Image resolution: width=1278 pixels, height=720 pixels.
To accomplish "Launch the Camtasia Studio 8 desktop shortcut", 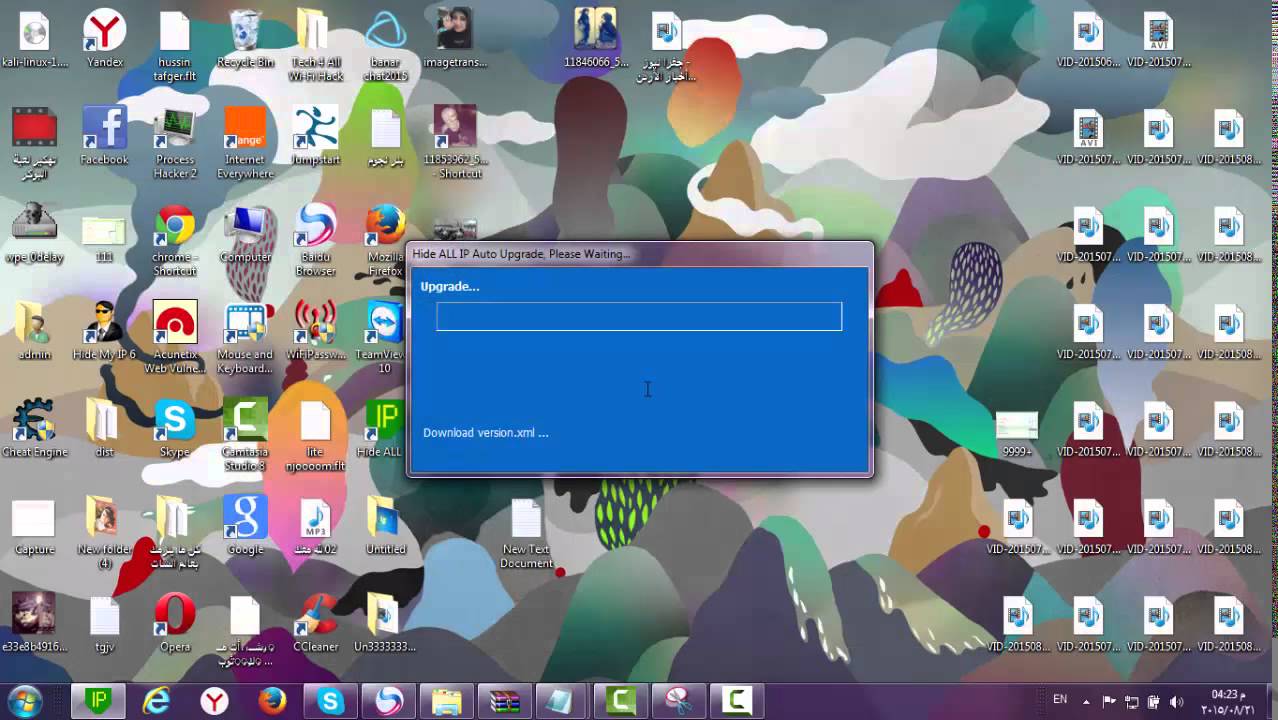I will pos(245,435).
